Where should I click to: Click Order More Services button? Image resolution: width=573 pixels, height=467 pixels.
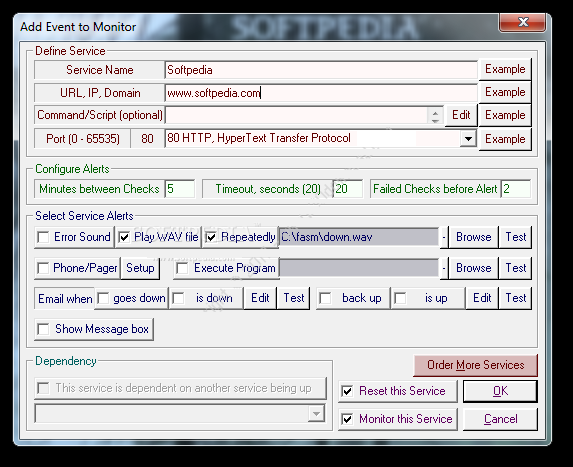[475, 365]
